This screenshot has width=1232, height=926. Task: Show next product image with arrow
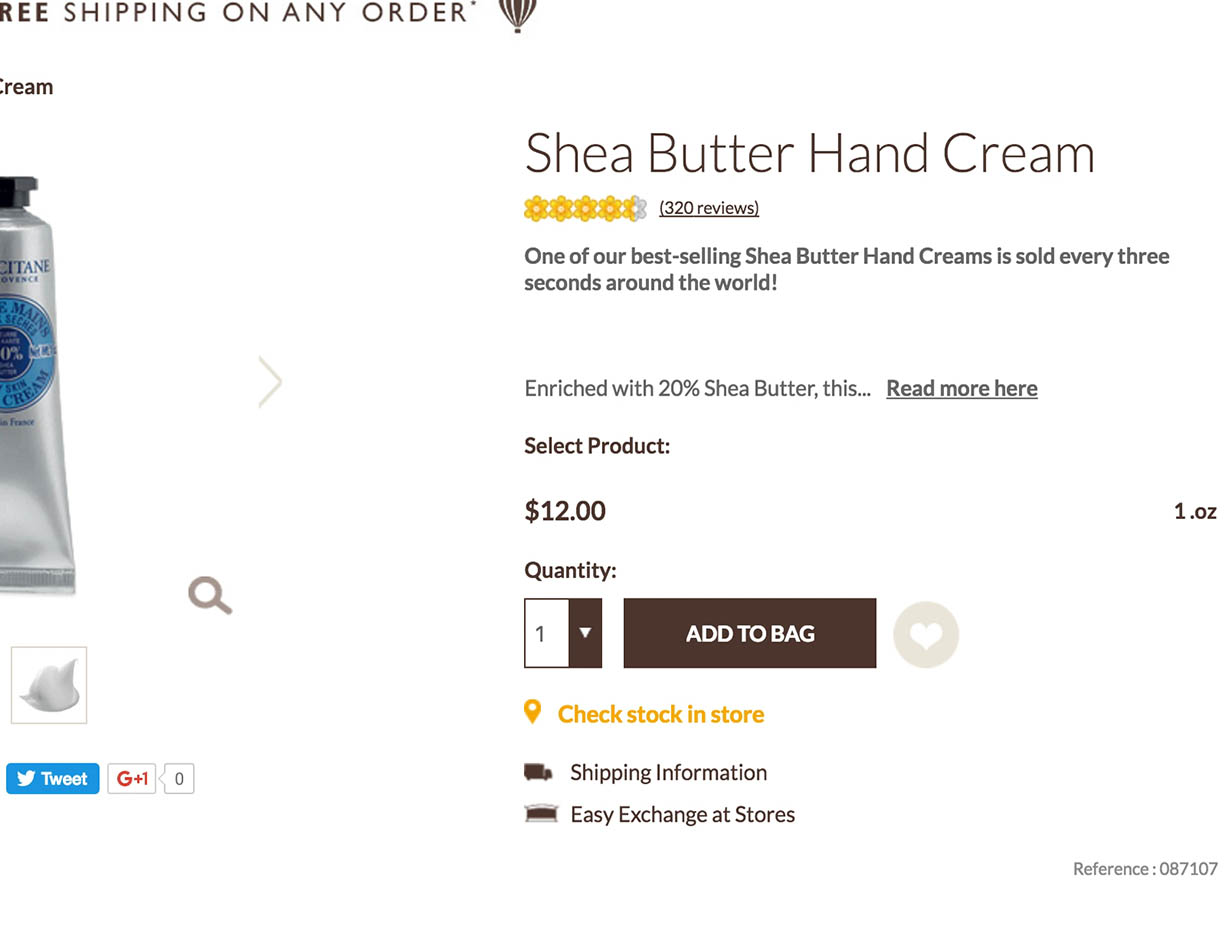[x=270, y=382]
